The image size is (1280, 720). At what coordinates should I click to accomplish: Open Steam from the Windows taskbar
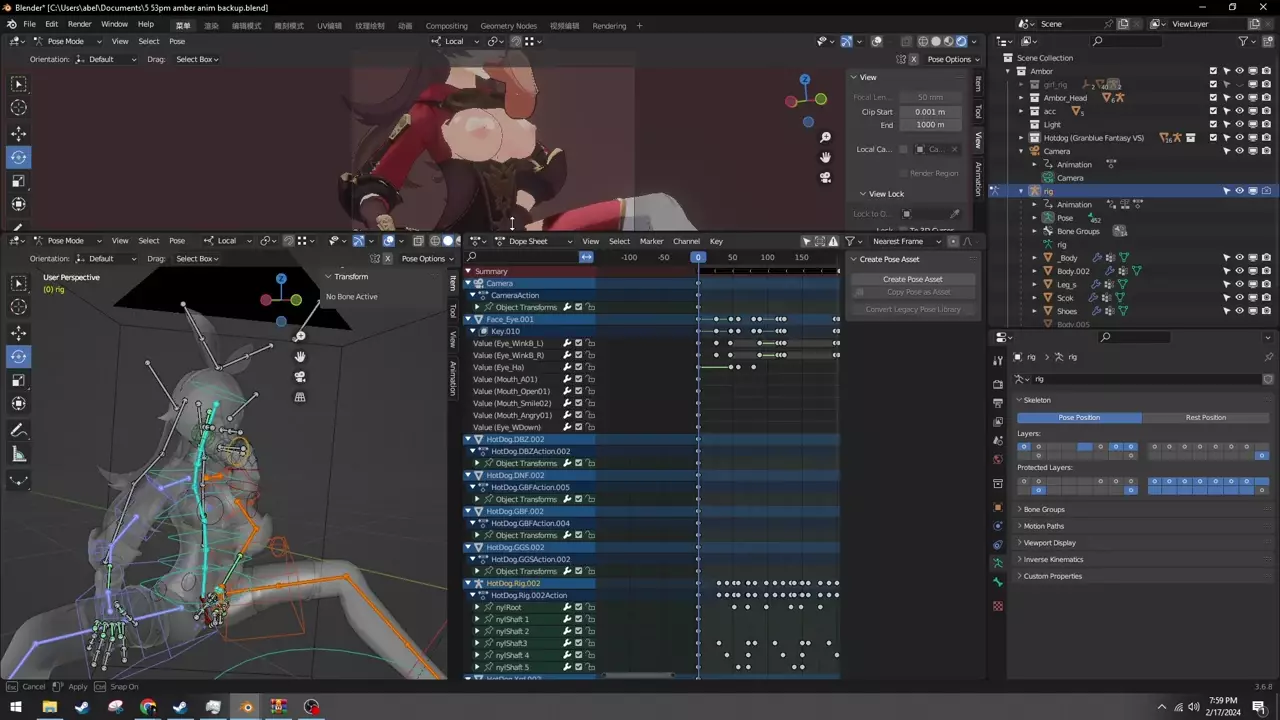(82, 707)
